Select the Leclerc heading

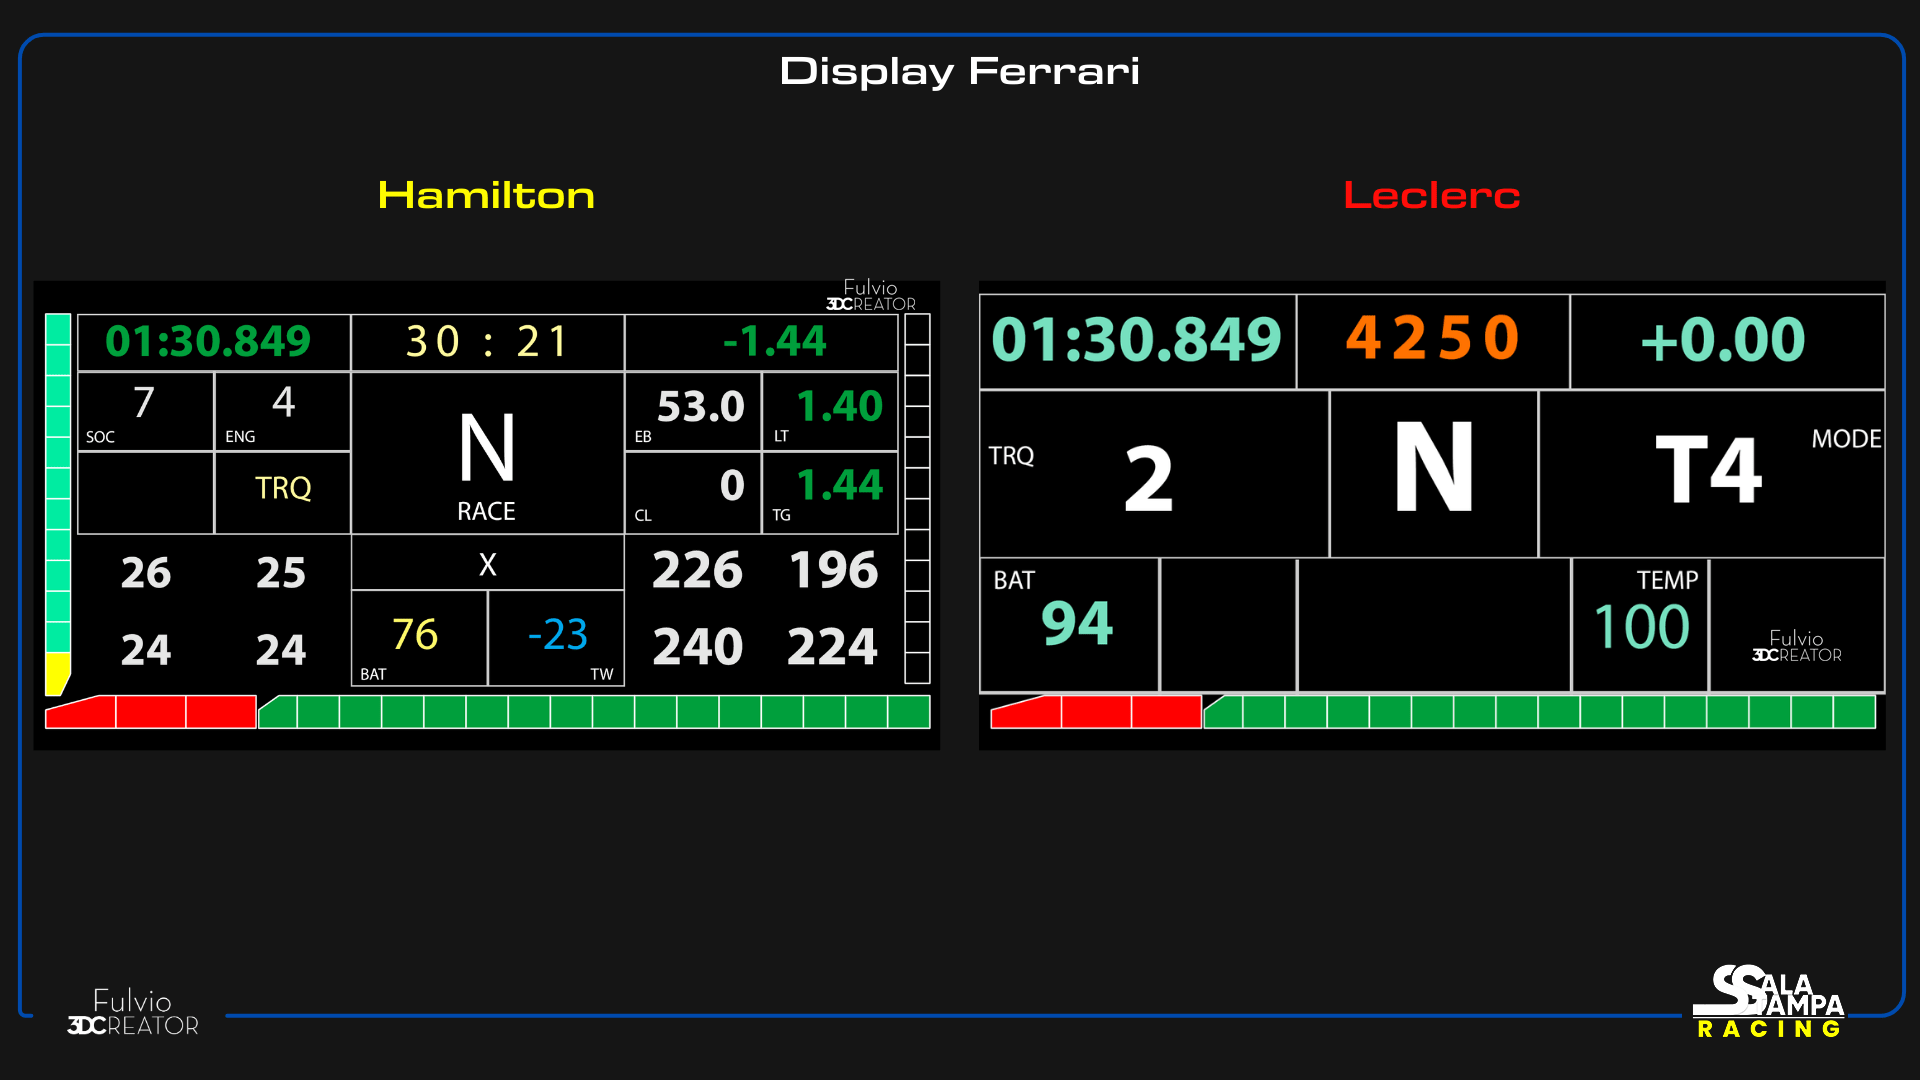(1431, 195)
